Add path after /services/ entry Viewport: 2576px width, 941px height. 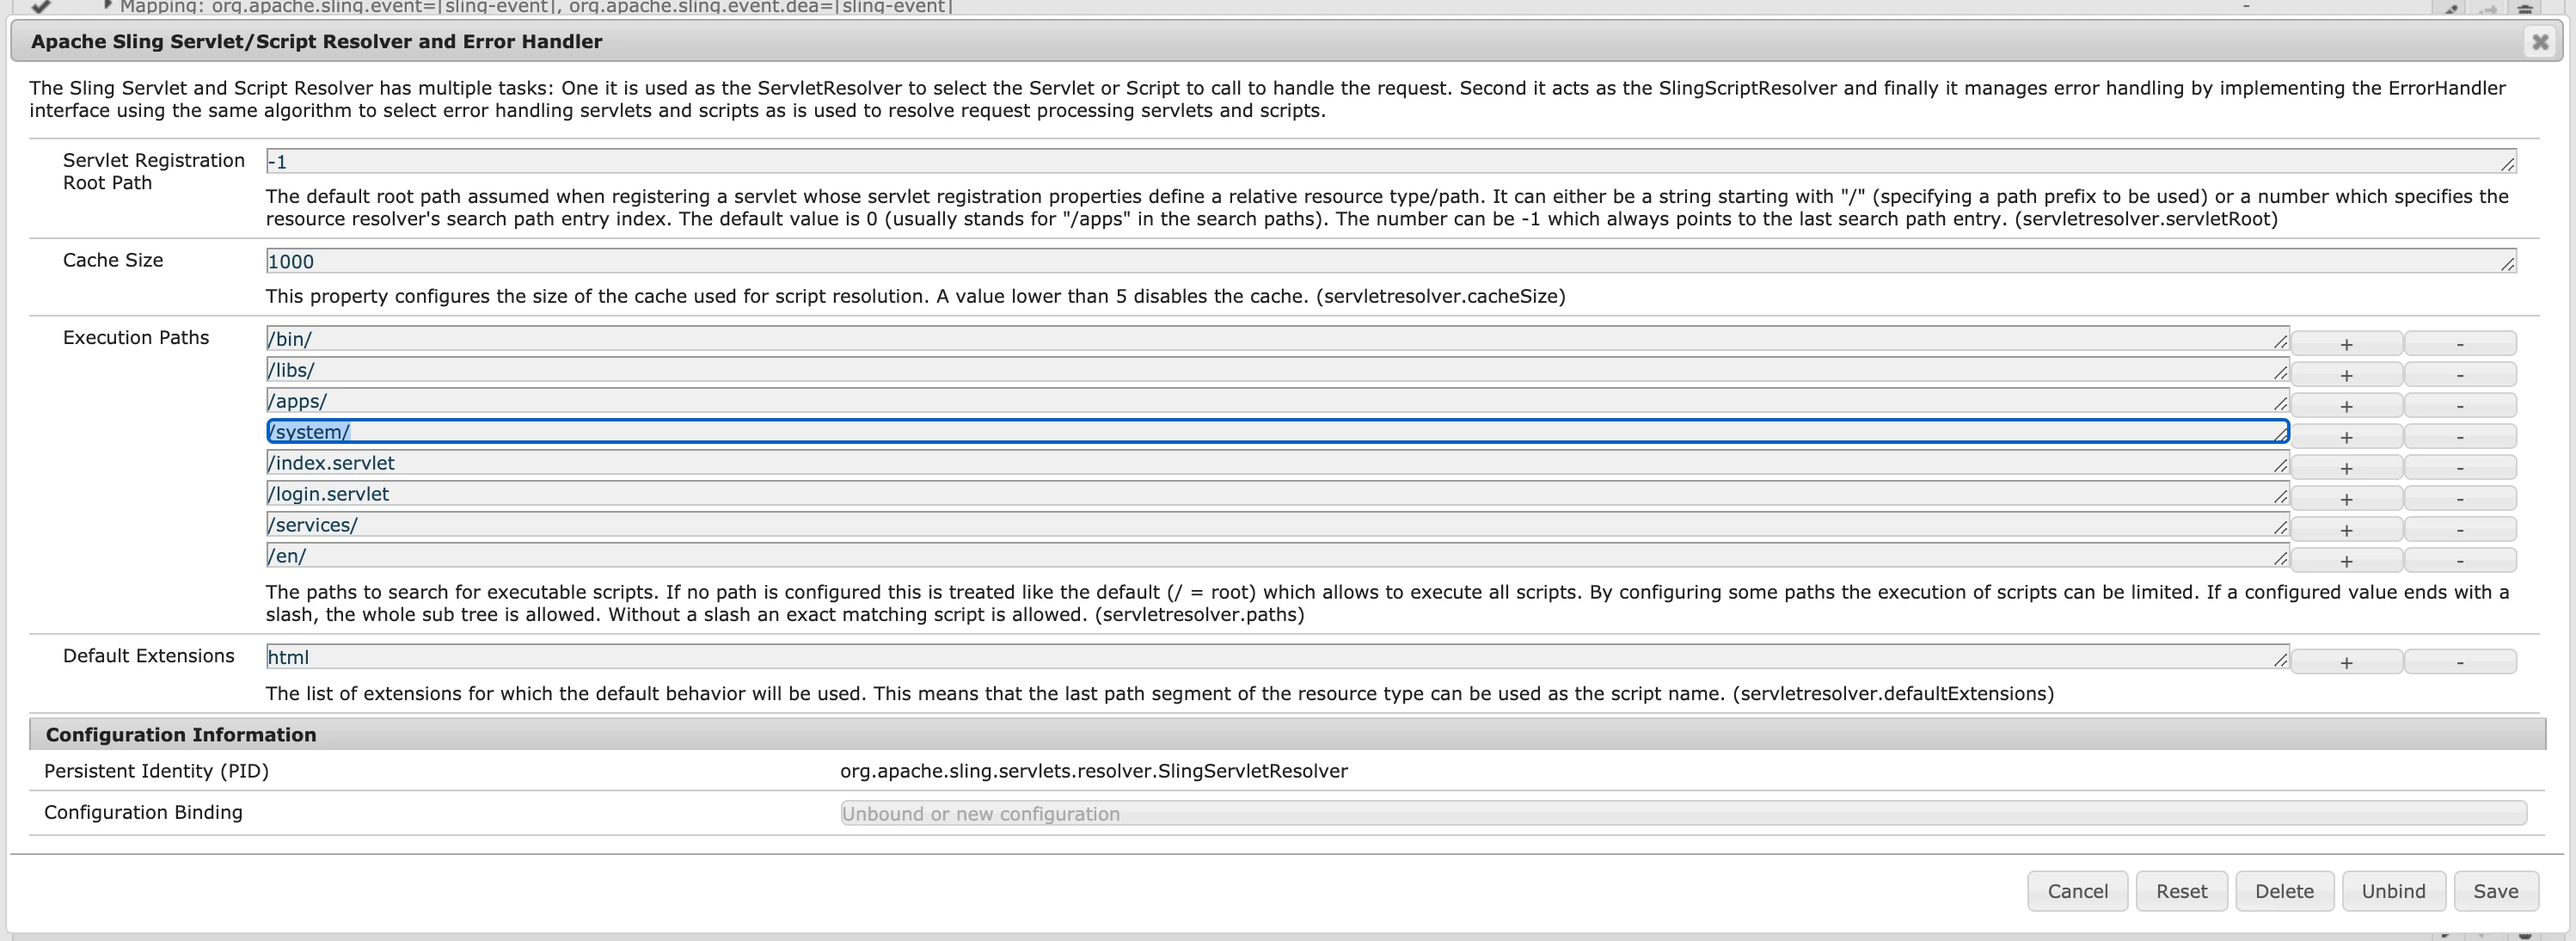point(2346,530)
